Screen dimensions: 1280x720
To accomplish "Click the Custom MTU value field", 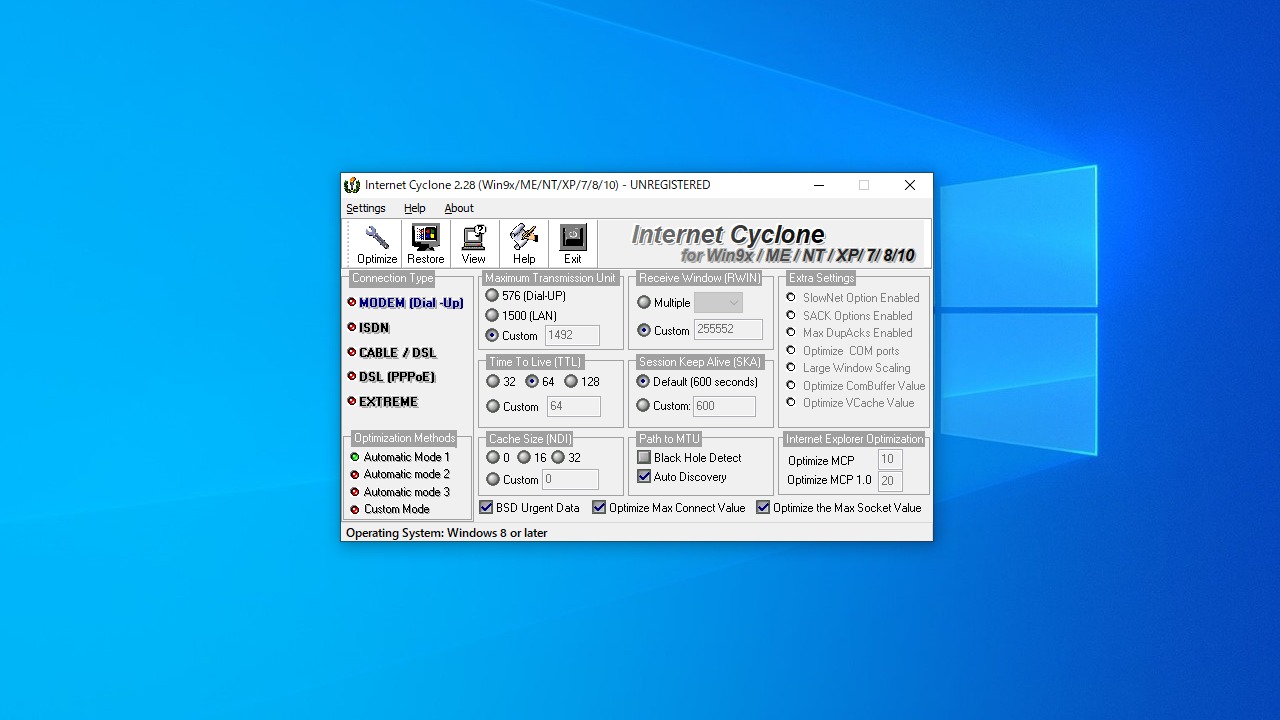I will [572, 336].
